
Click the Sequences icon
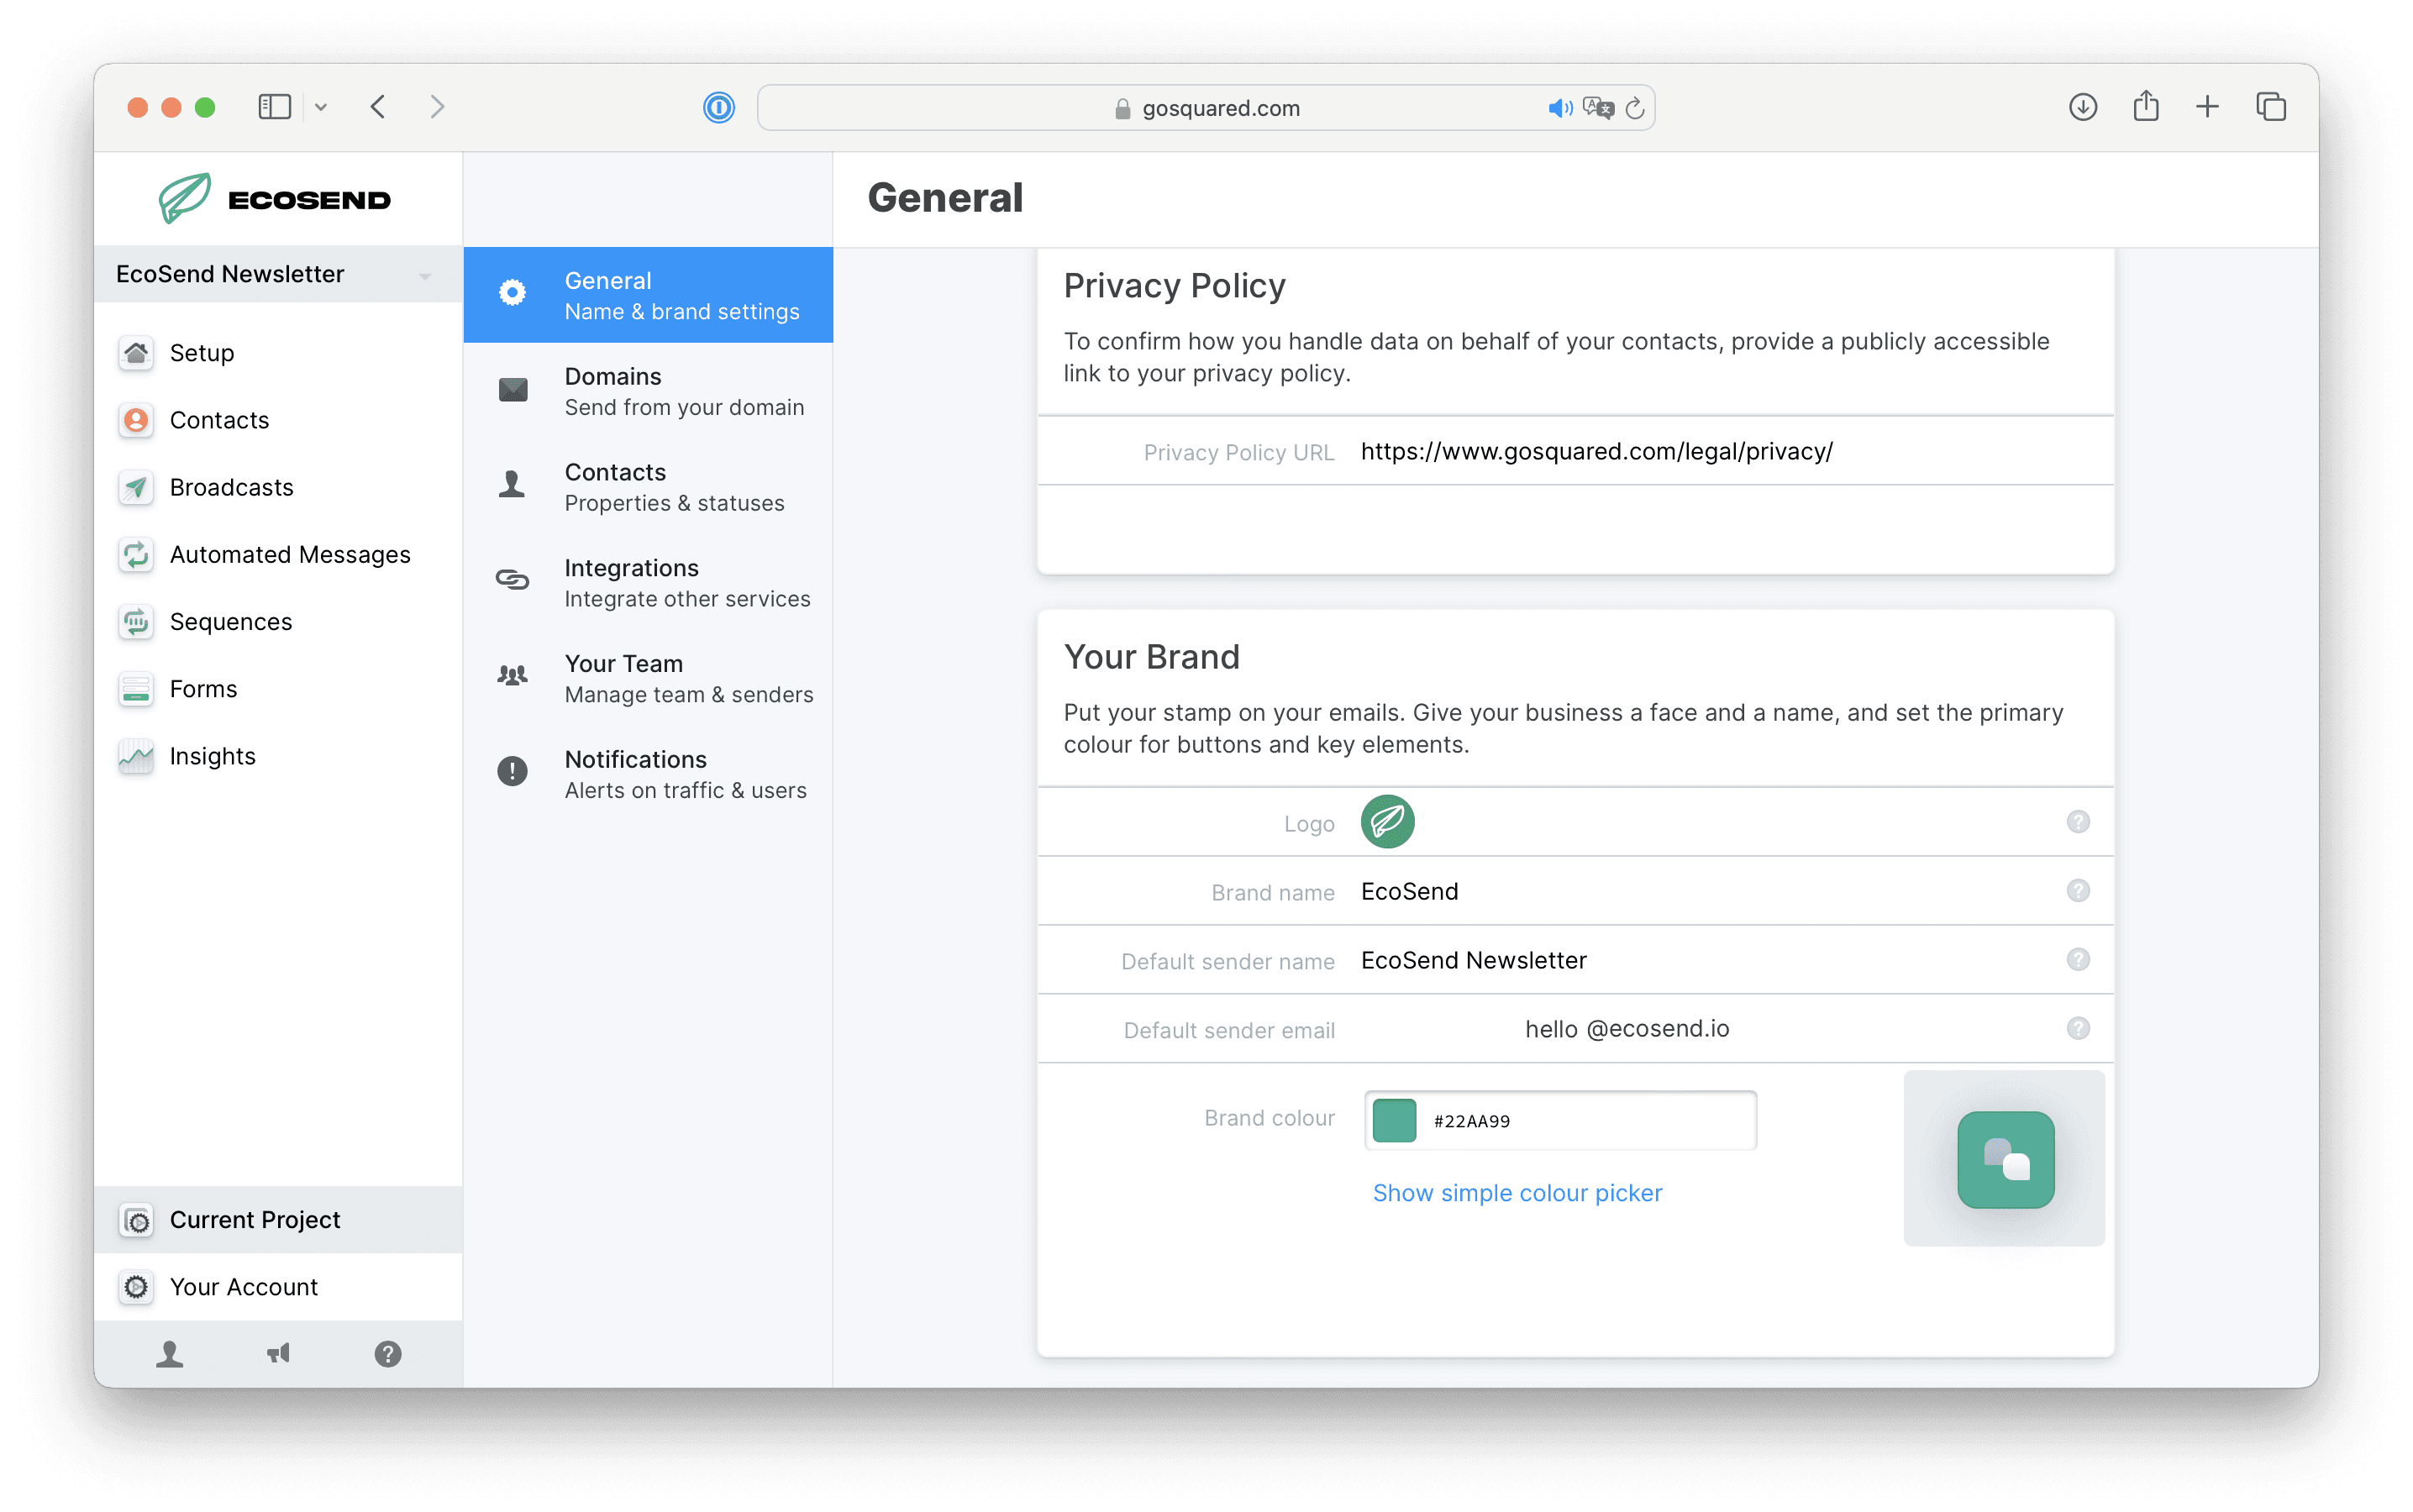click(136, 621)
